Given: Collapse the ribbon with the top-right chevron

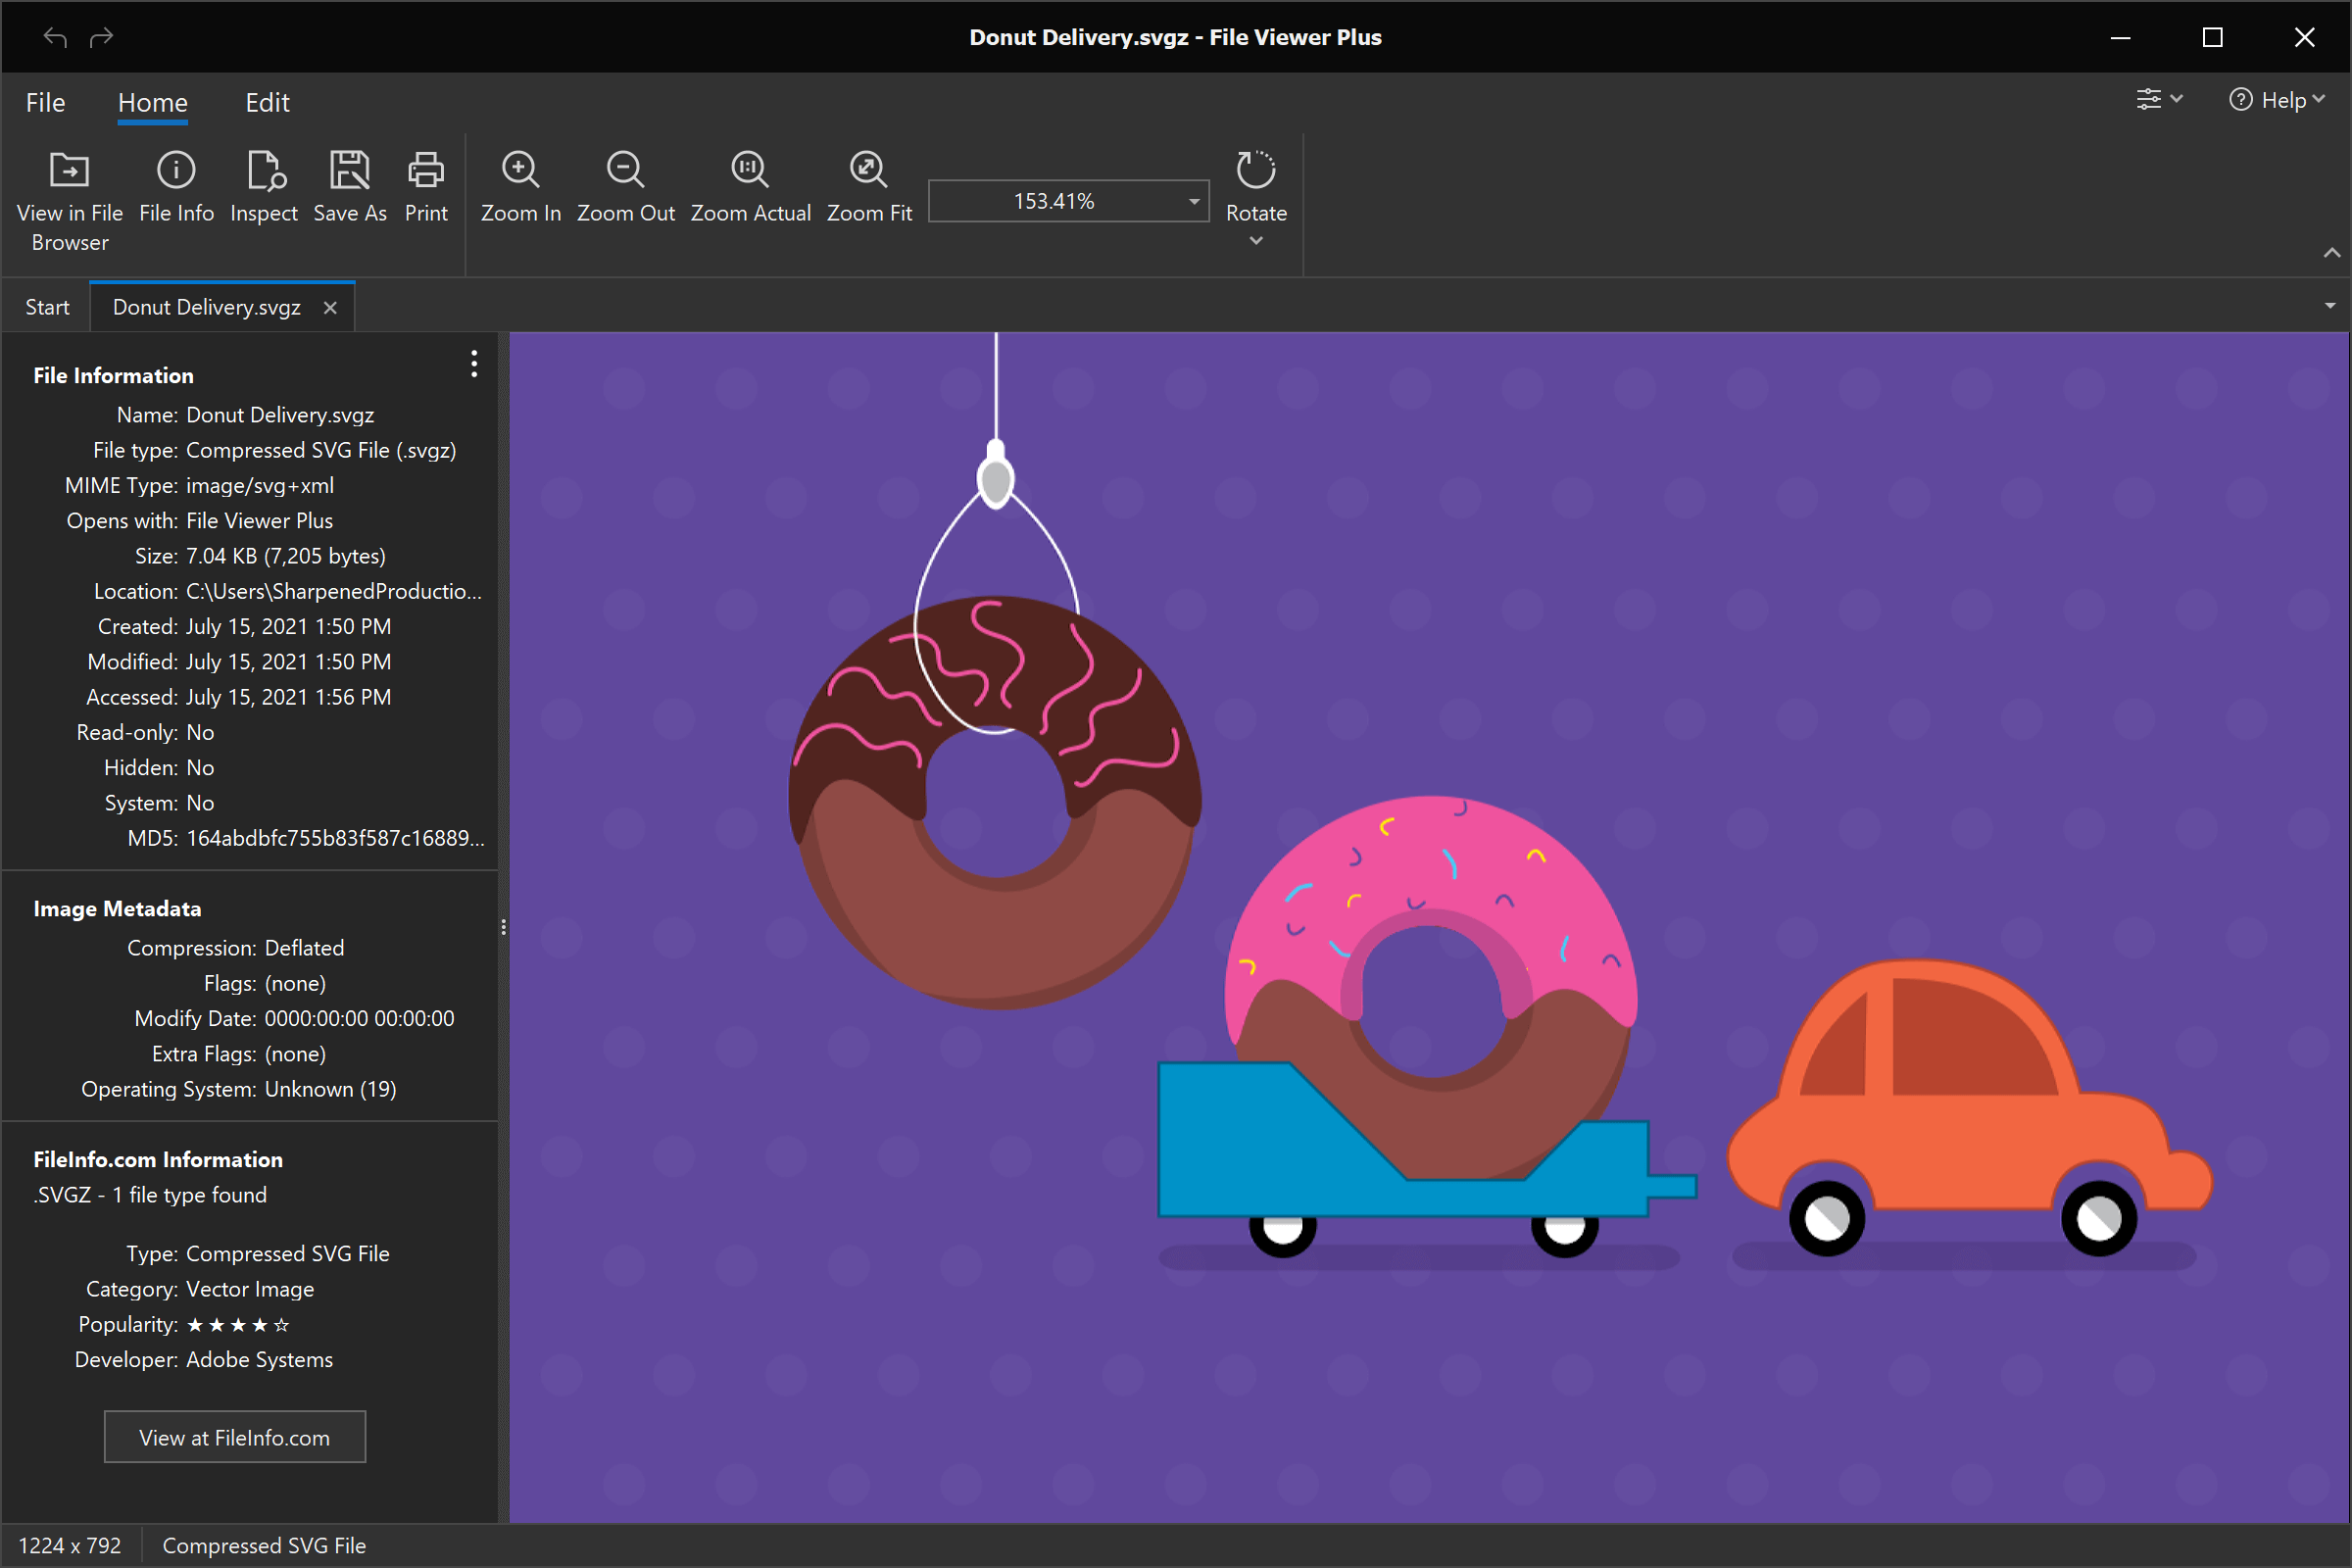Looking at the screenshot, I should coord(2331,253).
